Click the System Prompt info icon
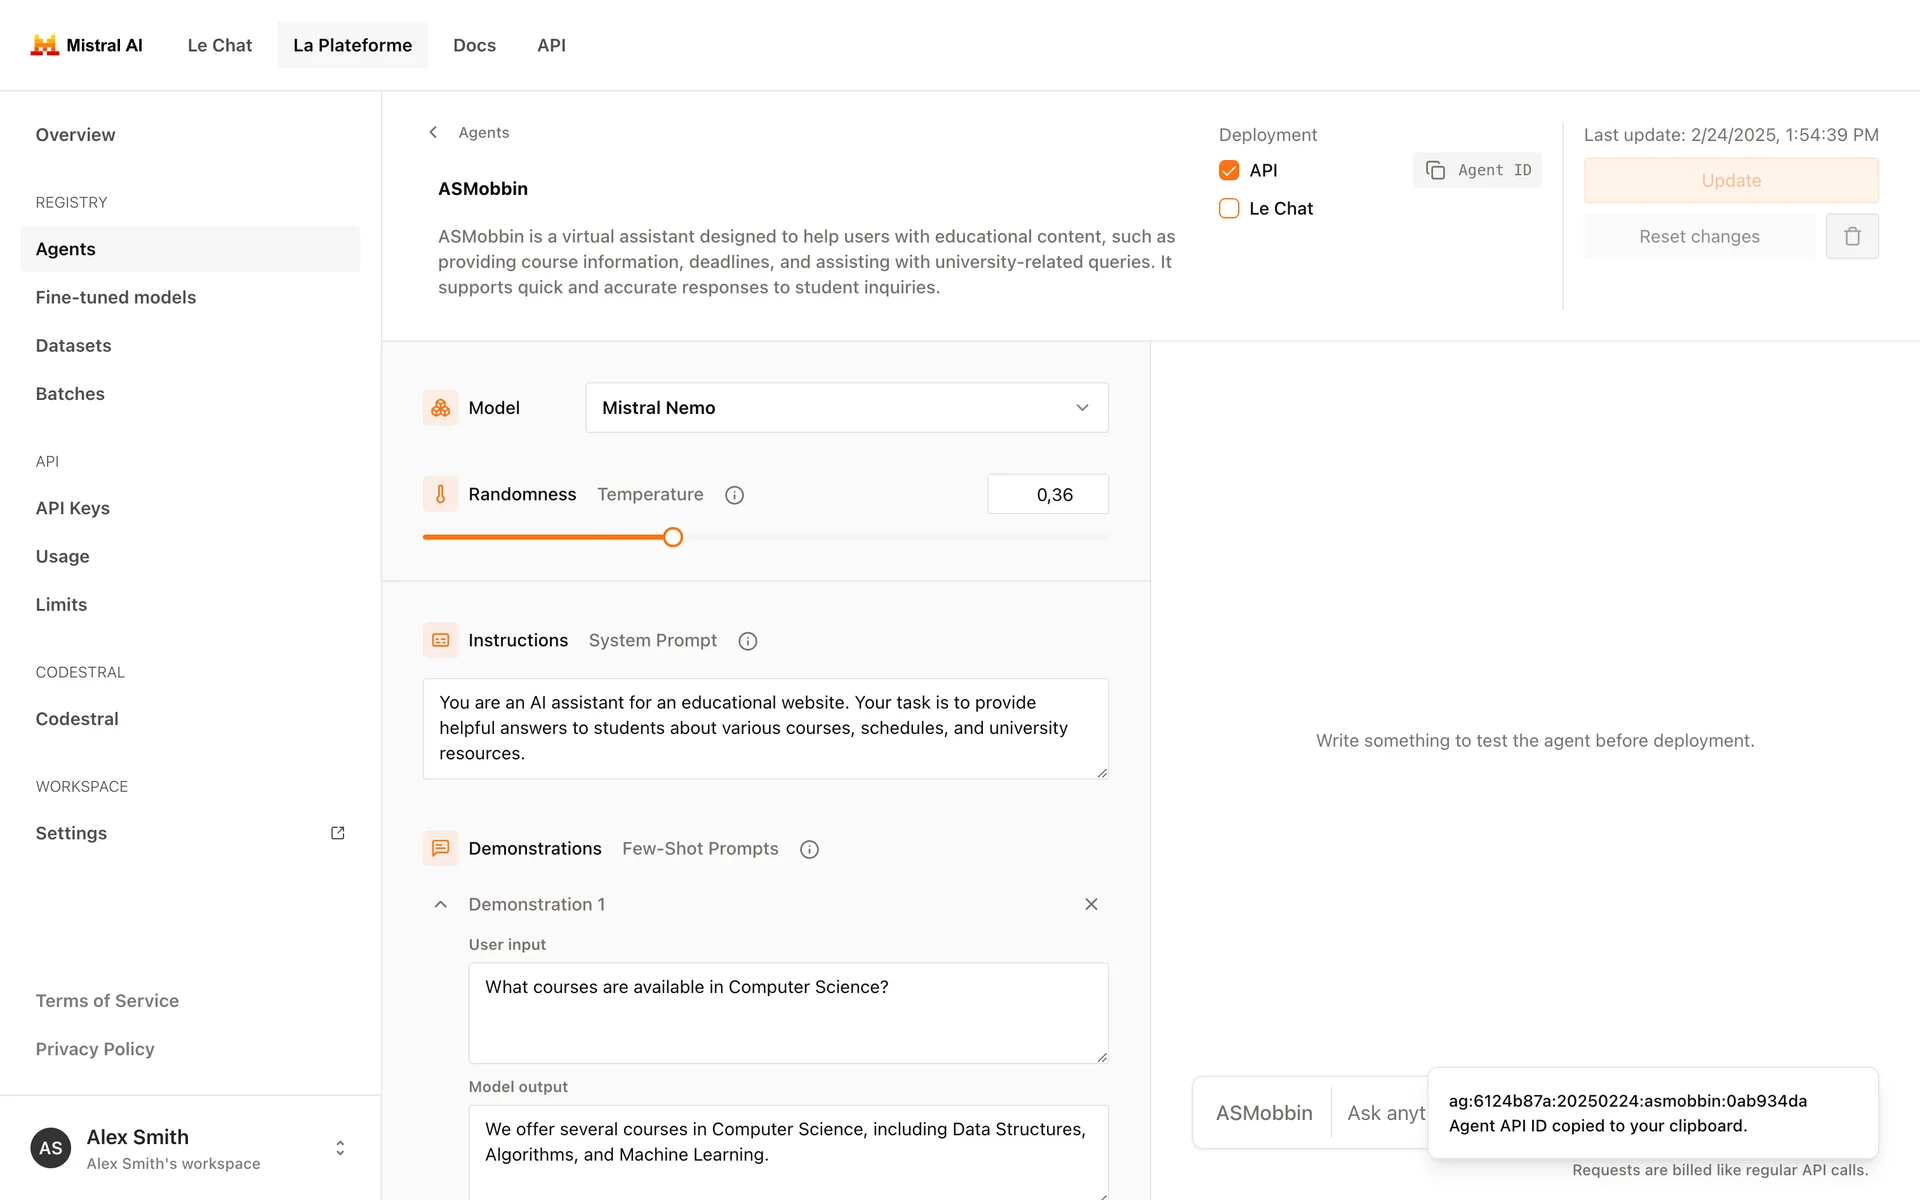 [747, 641]
